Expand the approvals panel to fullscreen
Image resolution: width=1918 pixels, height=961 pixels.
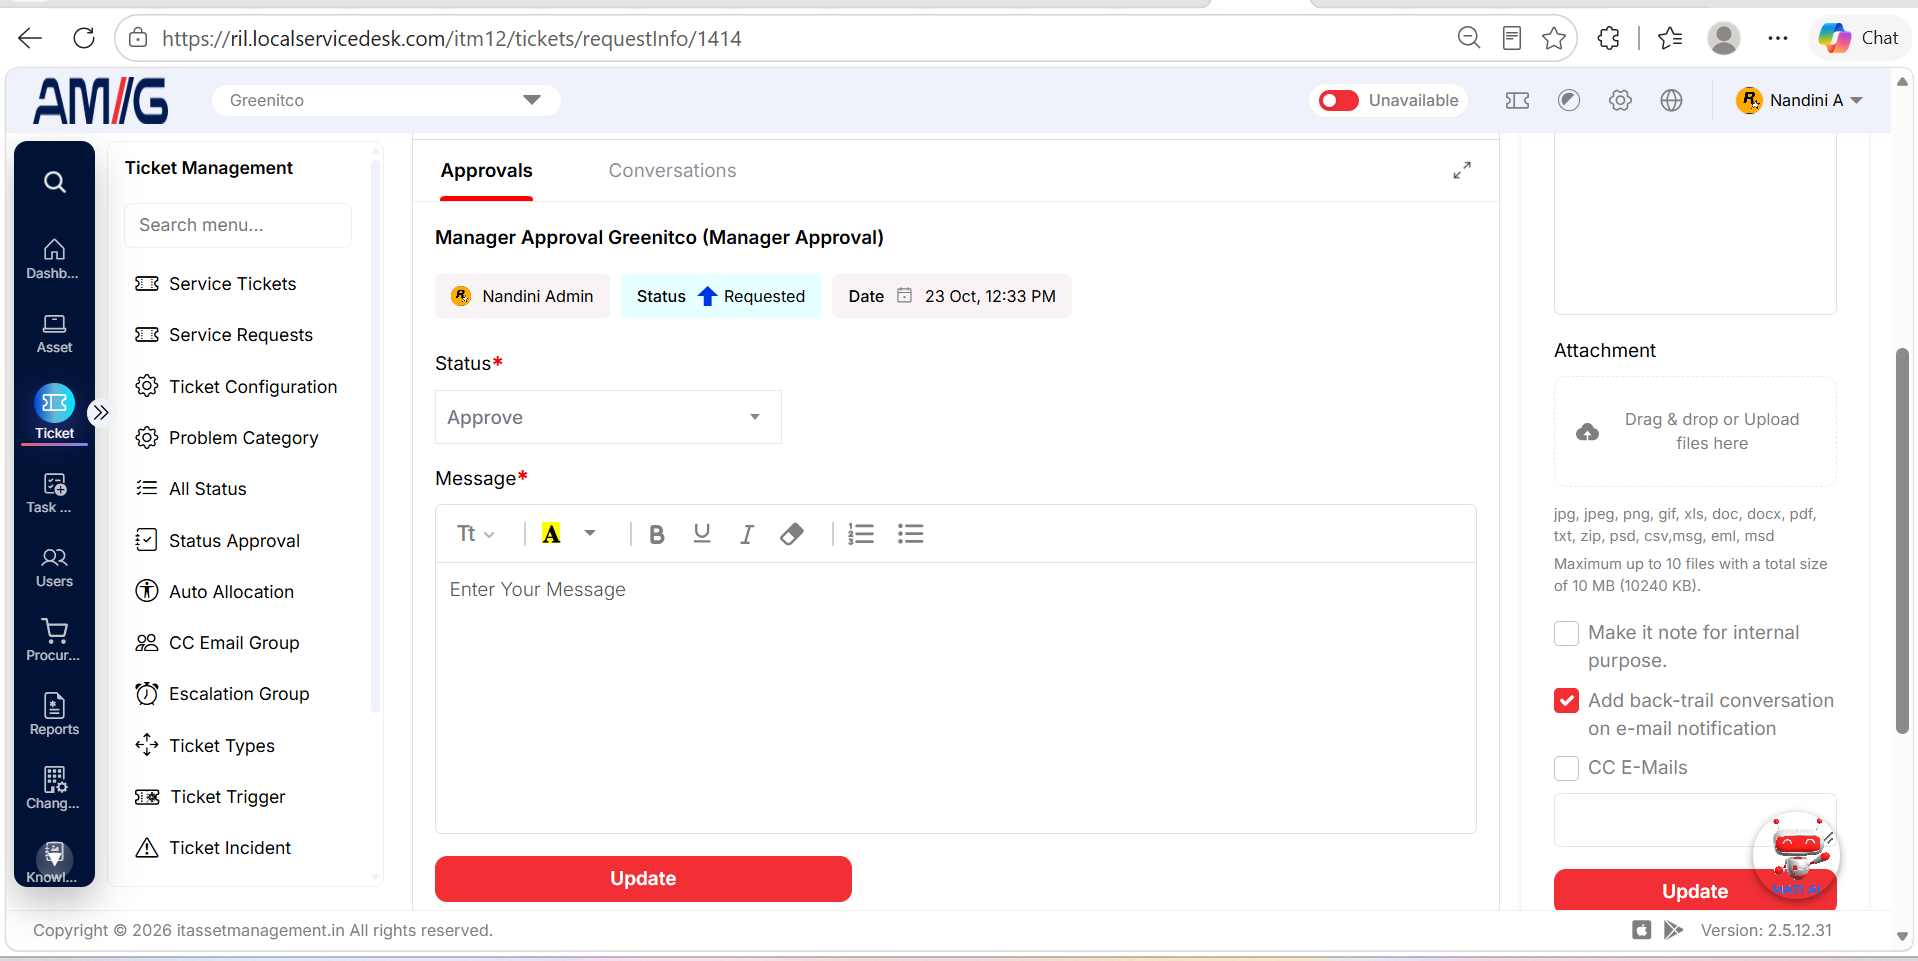point(1462,171)
